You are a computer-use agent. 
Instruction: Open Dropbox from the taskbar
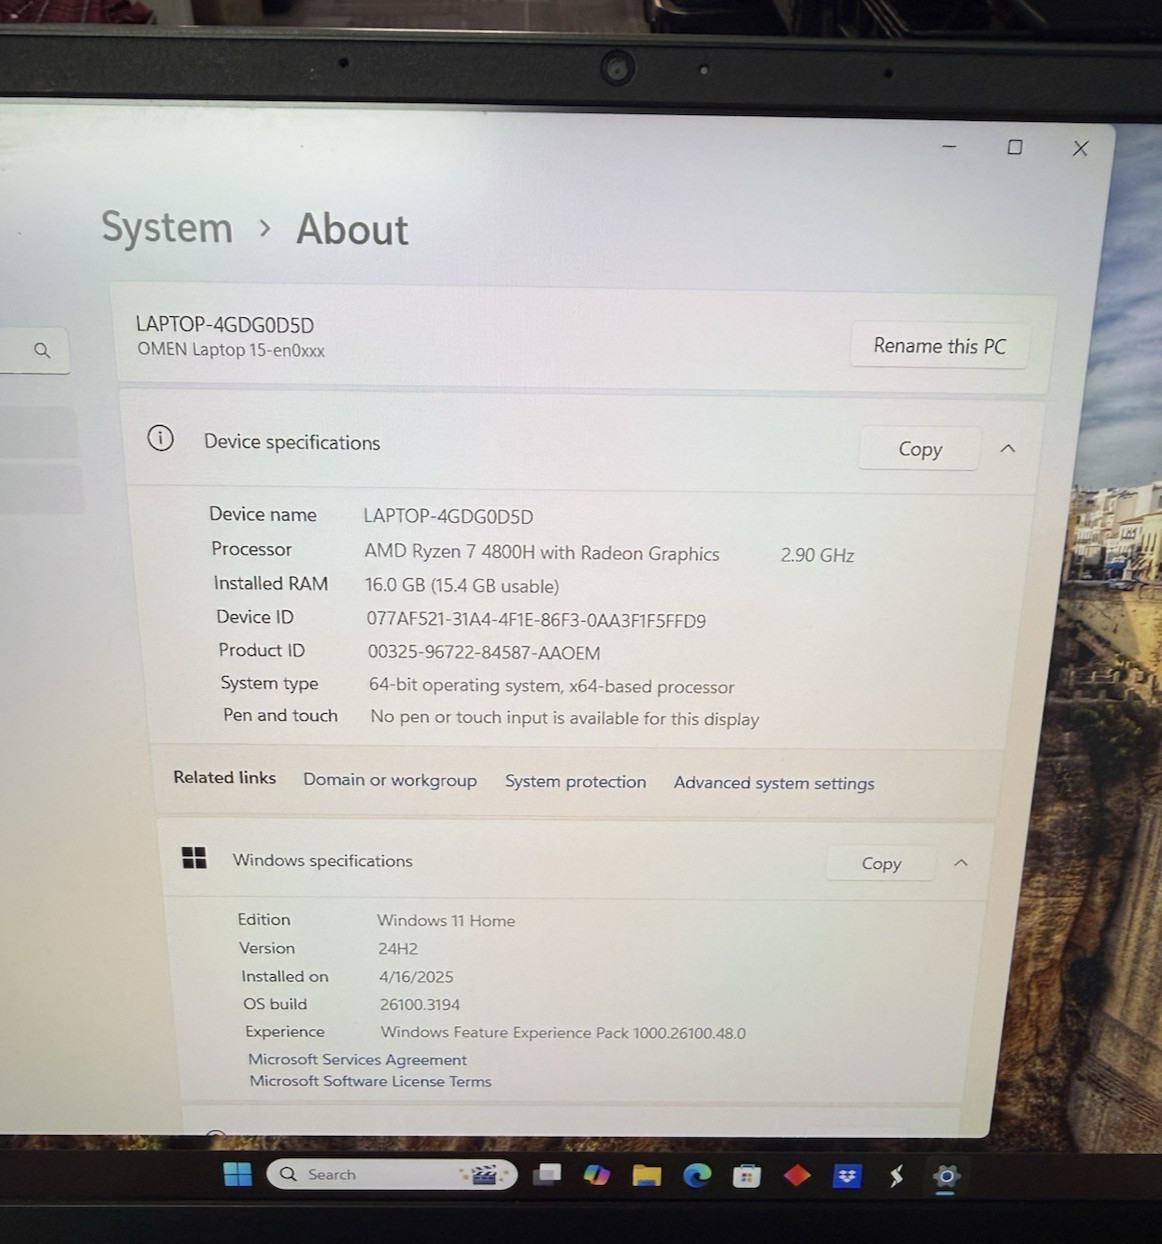pyautogui.click(x=847, y=1176)
